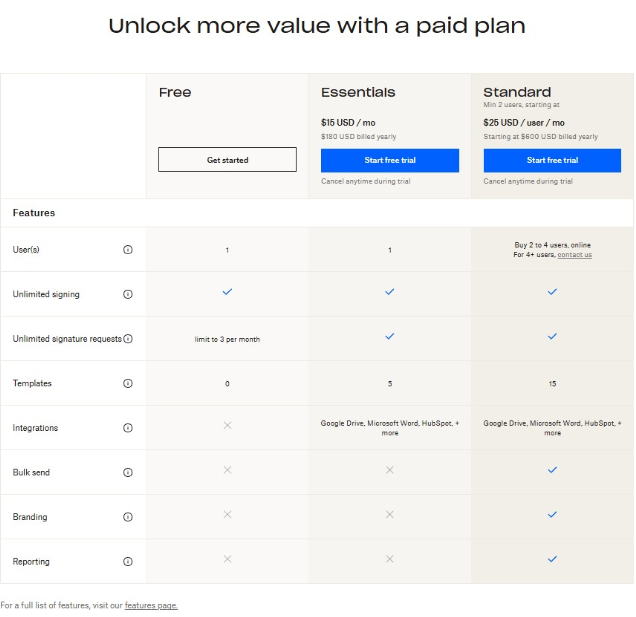This screenshot has height=617, width=636.
Task: Start free trial for Standard plan
Action: (552, 160)
